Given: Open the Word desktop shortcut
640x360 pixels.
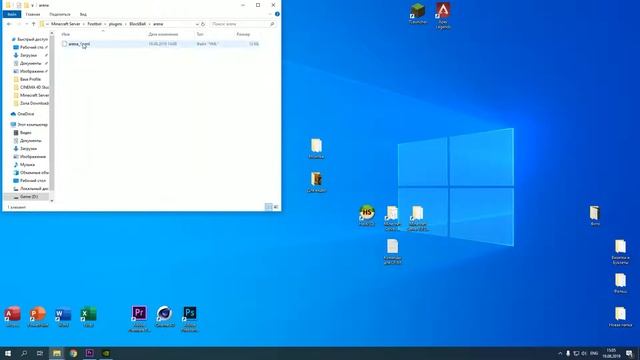Looking at the screenshot, I should [x=63, y=317].
